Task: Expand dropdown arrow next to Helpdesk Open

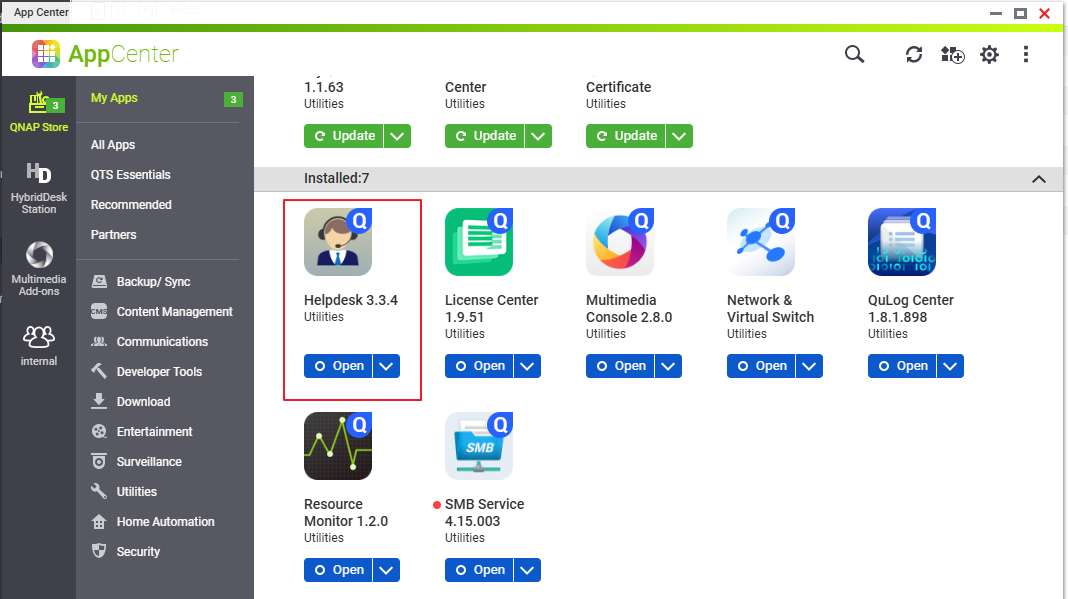Action: pos(387,366)
